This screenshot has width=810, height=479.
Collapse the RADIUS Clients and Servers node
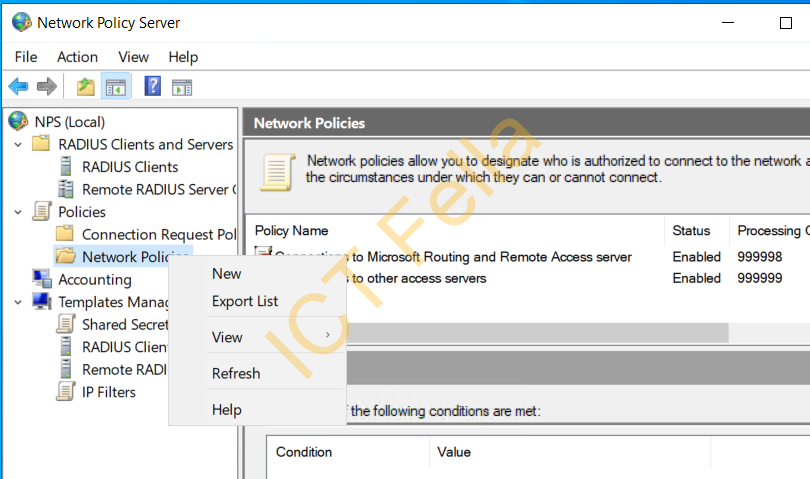pyautogui.click(x=18, y=145)
